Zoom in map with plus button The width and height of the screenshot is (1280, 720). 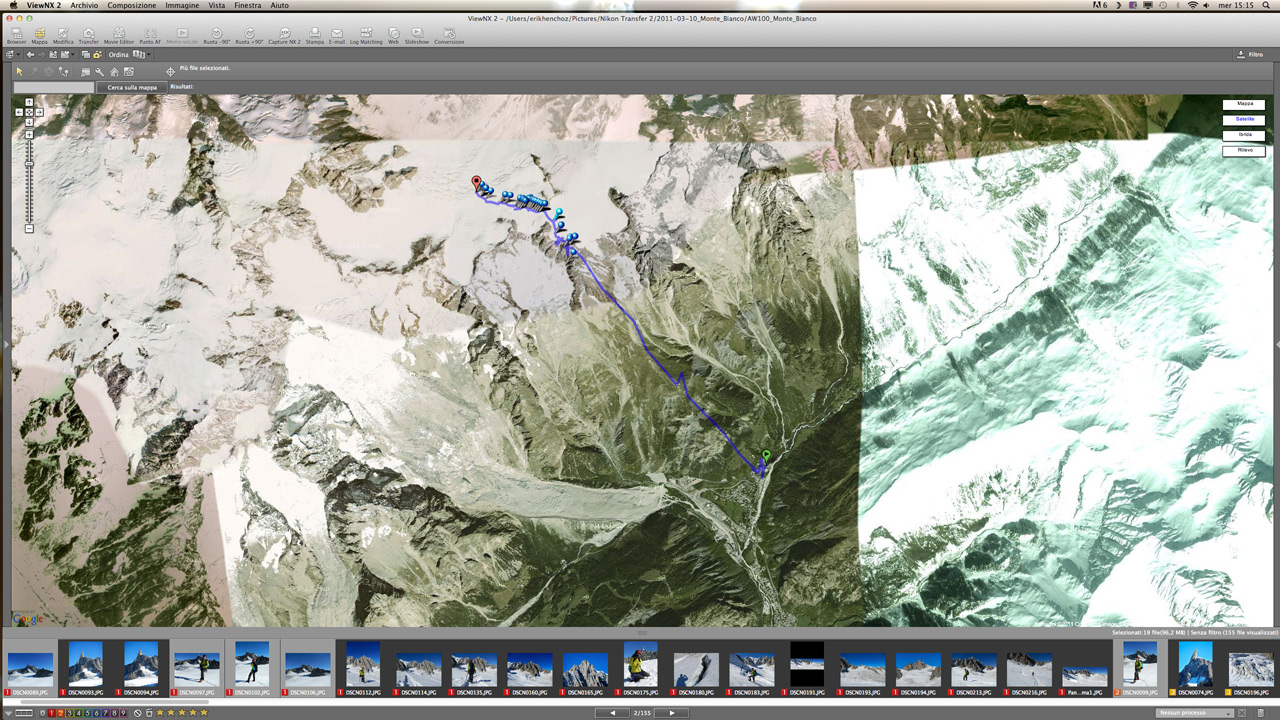point(29,134)
